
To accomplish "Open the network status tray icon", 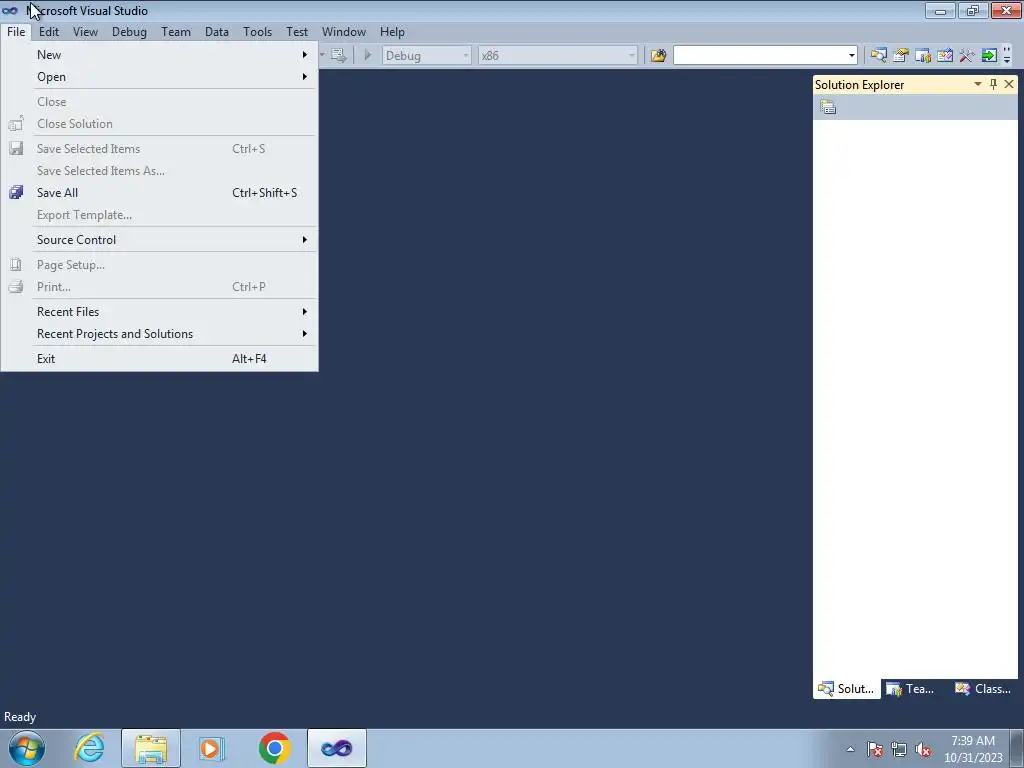I will click(899, 749).
